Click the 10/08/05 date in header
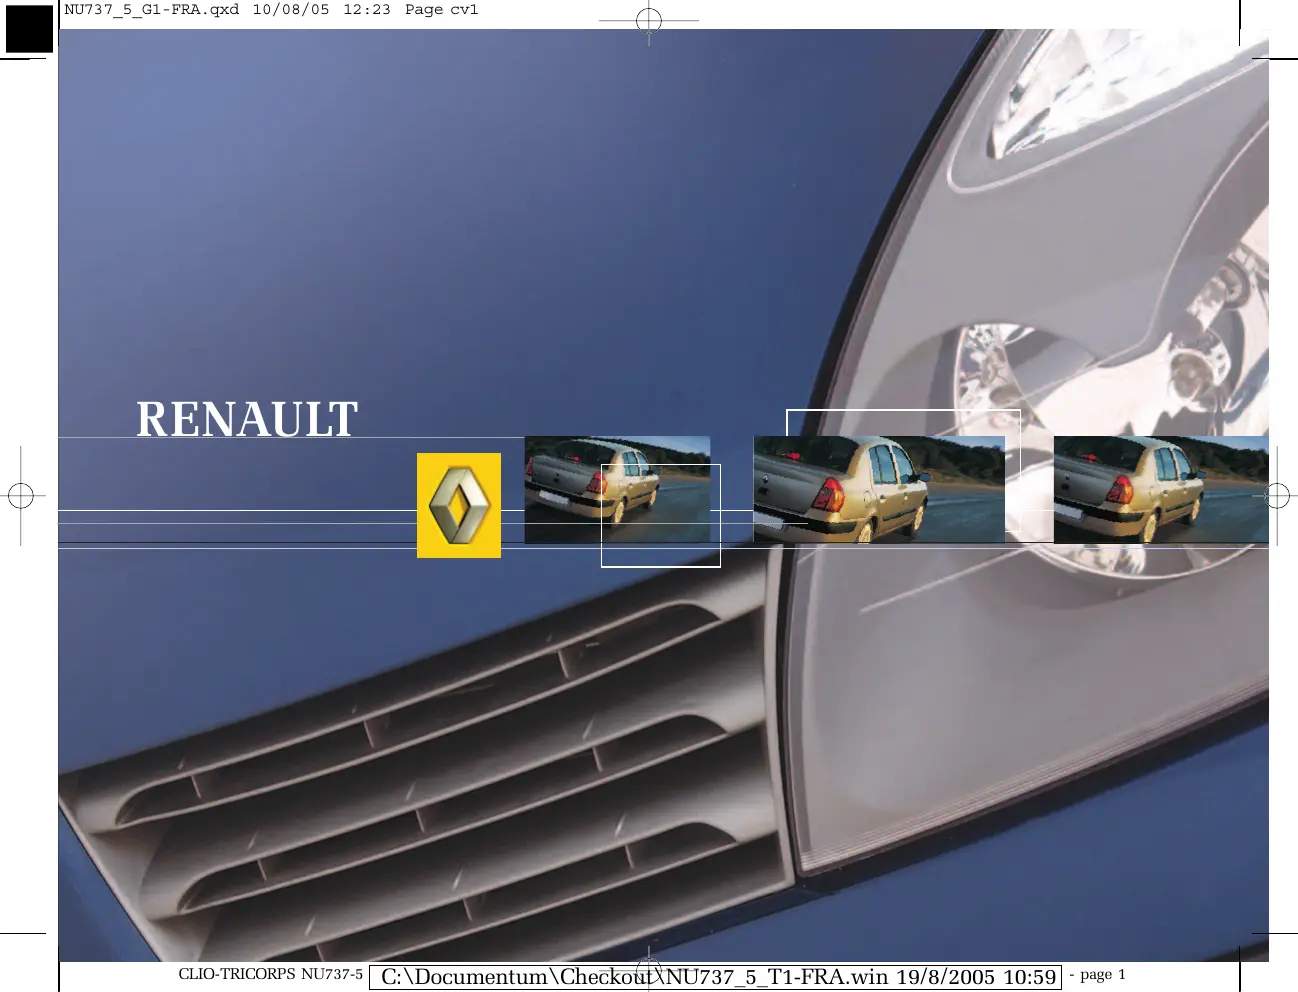Screen dimensions: 1298x992 coord(290,10)
